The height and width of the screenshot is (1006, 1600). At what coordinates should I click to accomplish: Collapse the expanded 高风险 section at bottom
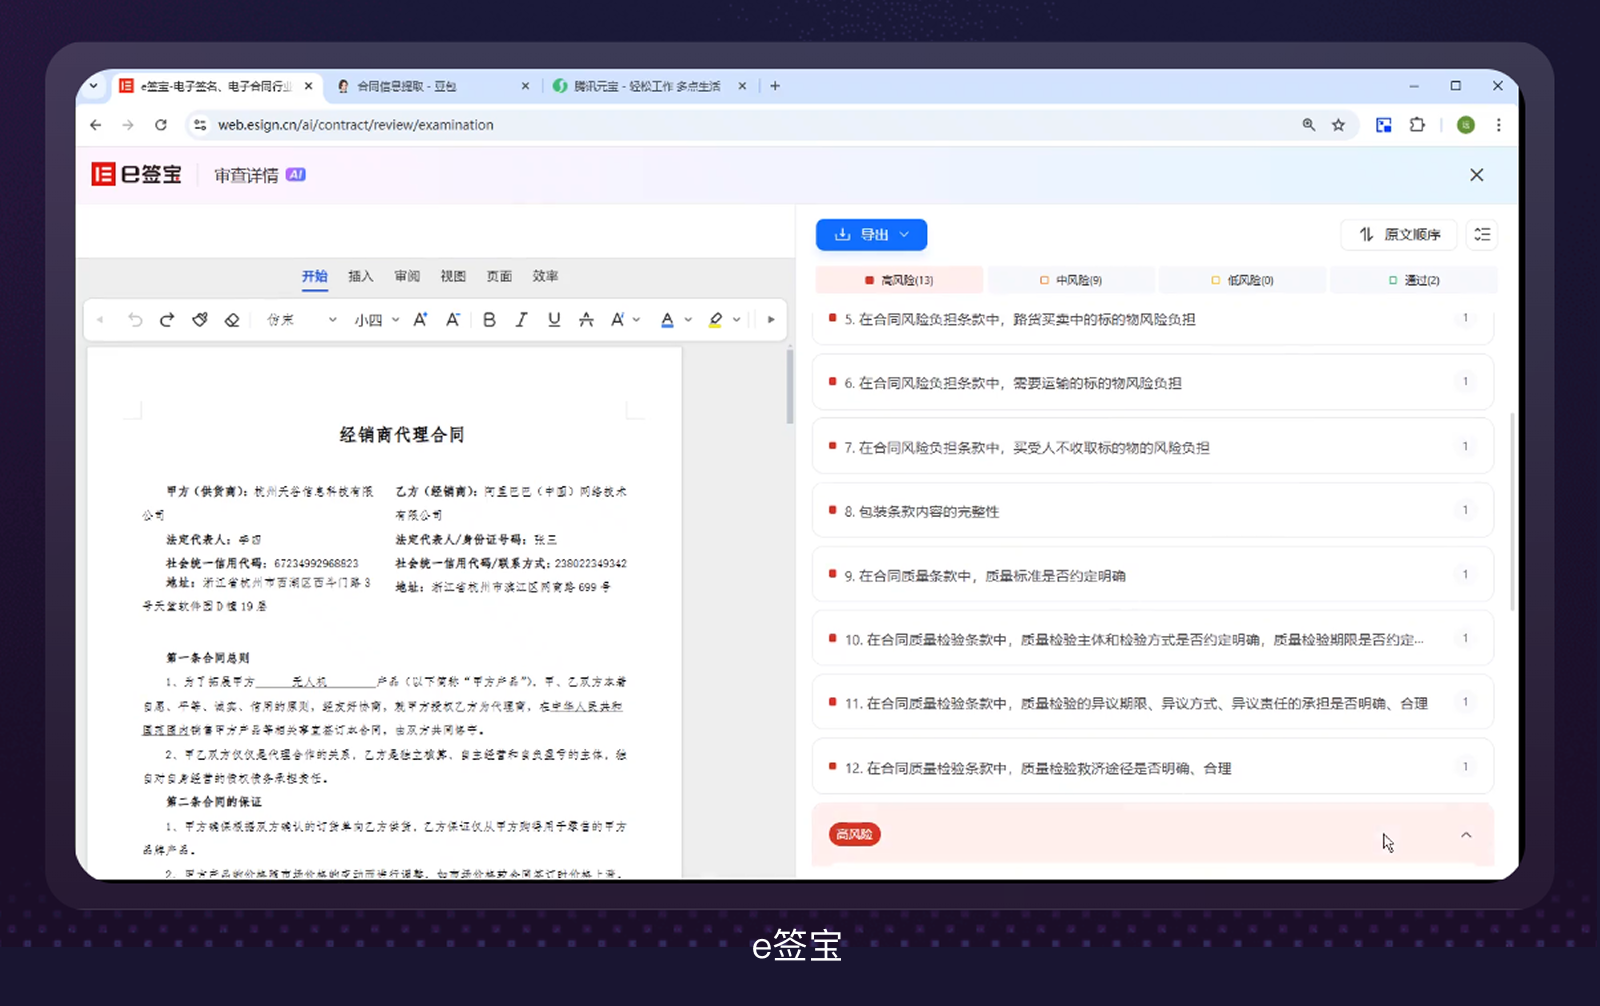click(x=1466, y=834)
